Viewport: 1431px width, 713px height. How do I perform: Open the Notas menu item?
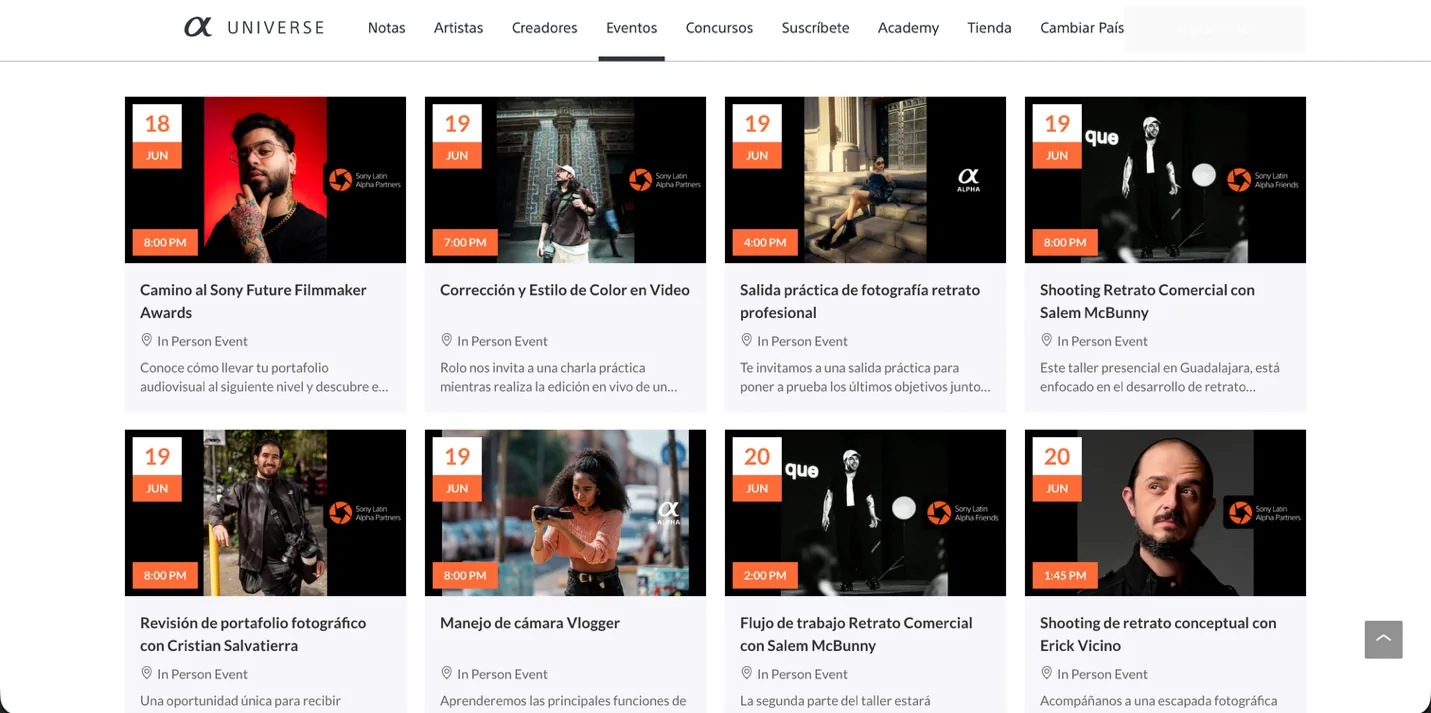(386, 28)
